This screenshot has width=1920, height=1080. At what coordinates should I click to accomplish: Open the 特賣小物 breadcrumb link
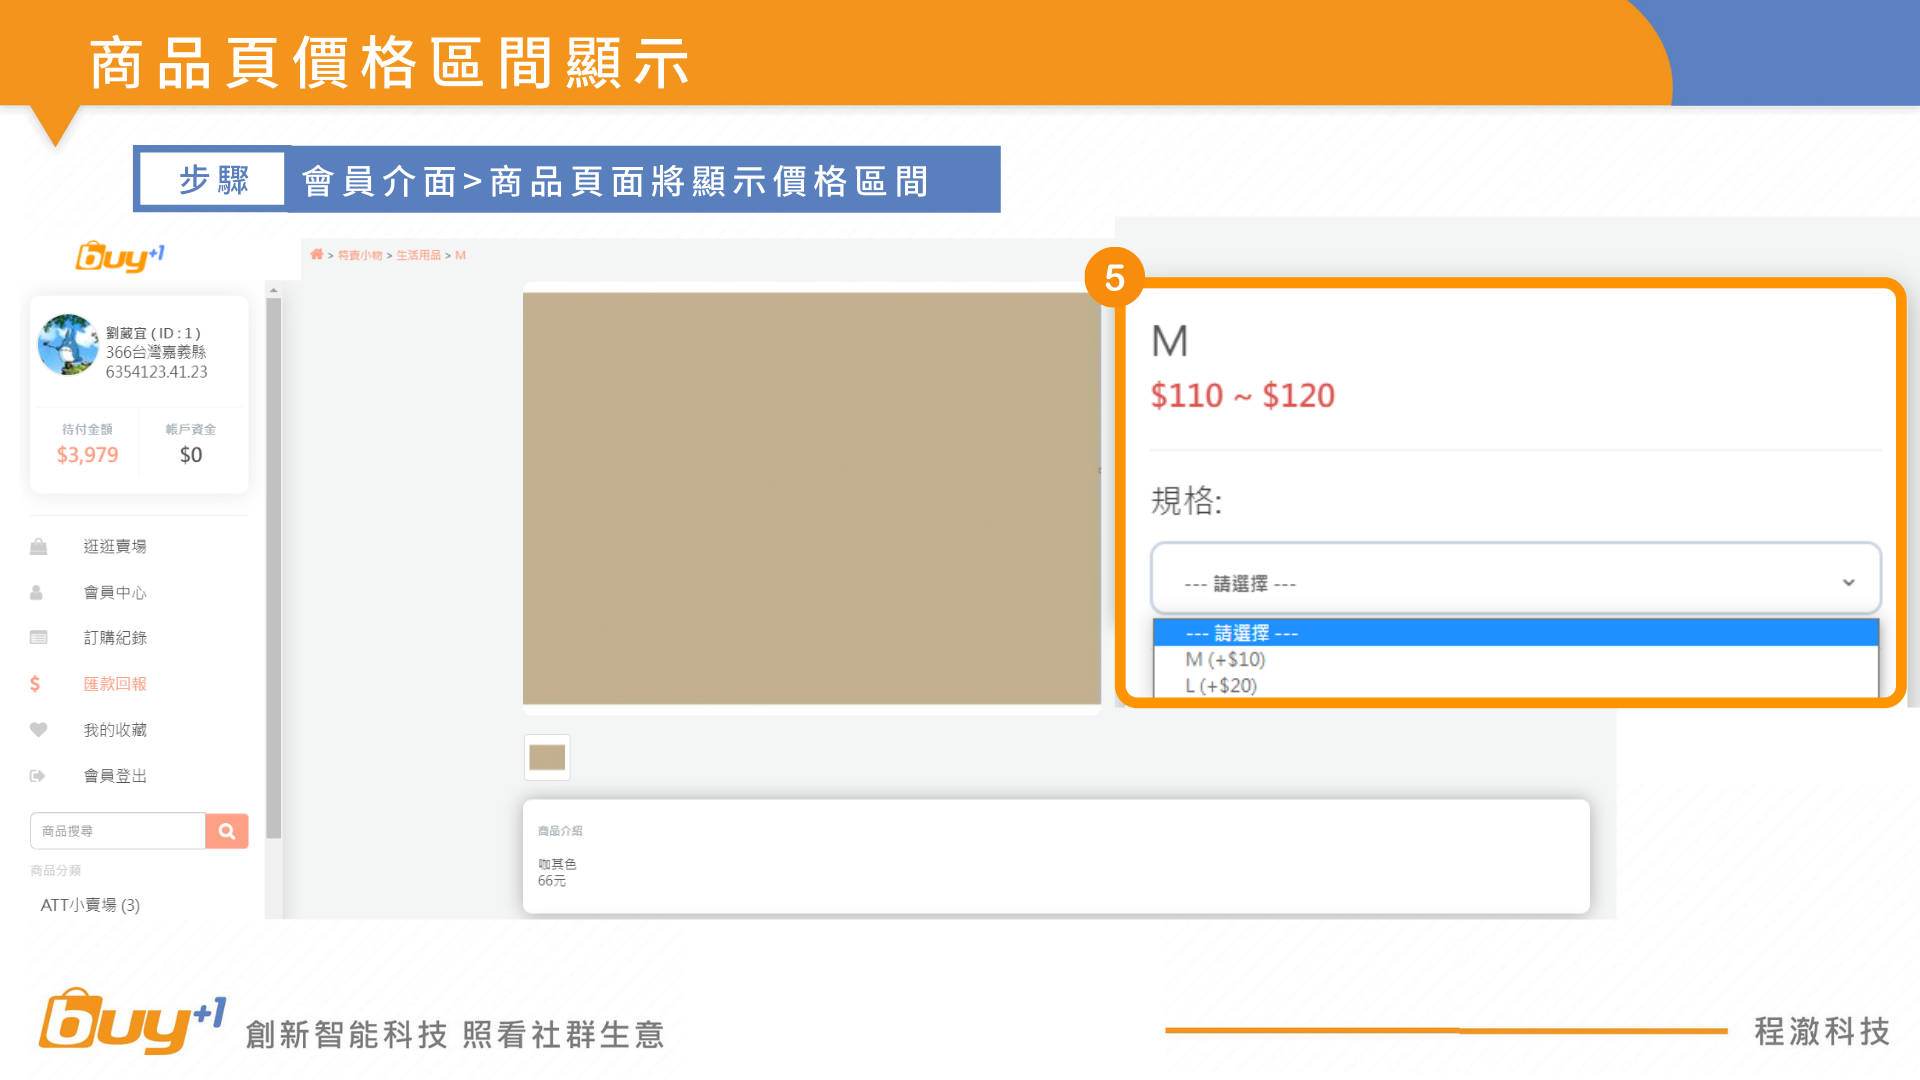pyautogui.click(x=360, y=256)
